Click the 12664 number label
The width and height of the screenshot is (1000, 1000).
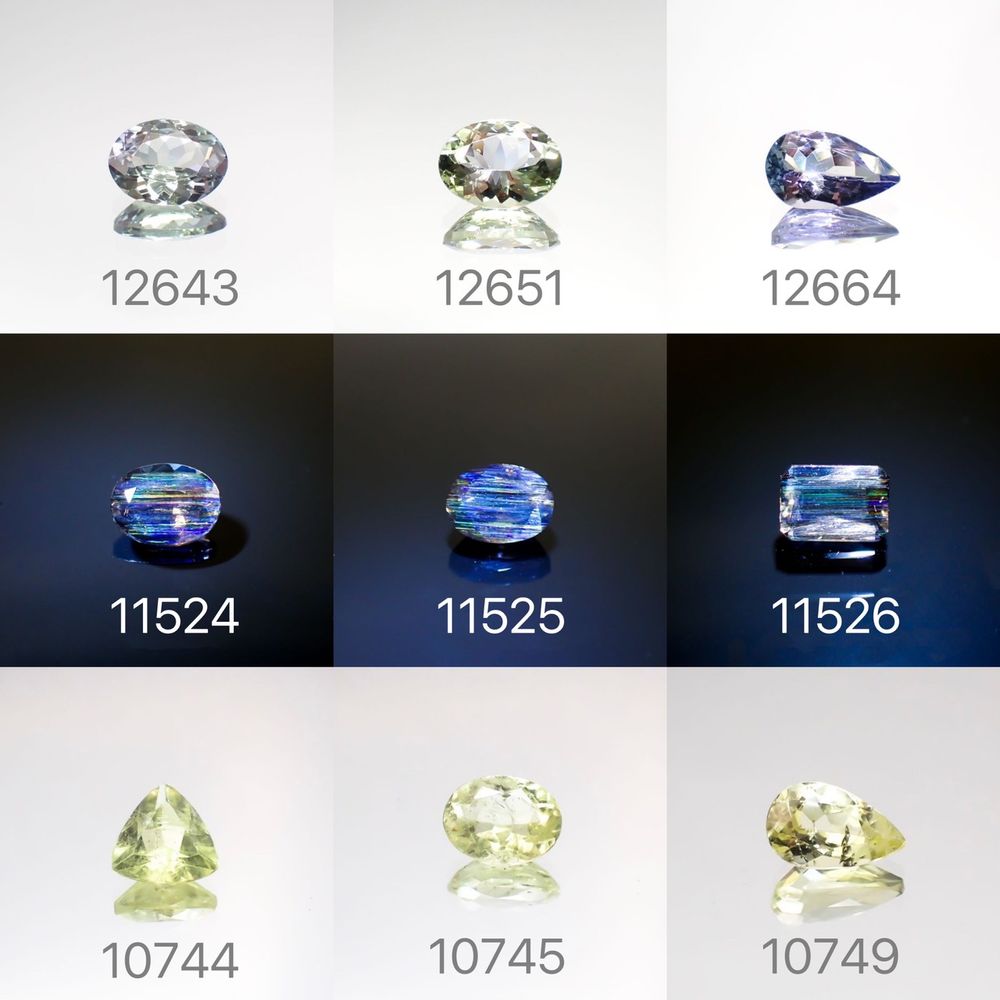[x=830, y=287]
